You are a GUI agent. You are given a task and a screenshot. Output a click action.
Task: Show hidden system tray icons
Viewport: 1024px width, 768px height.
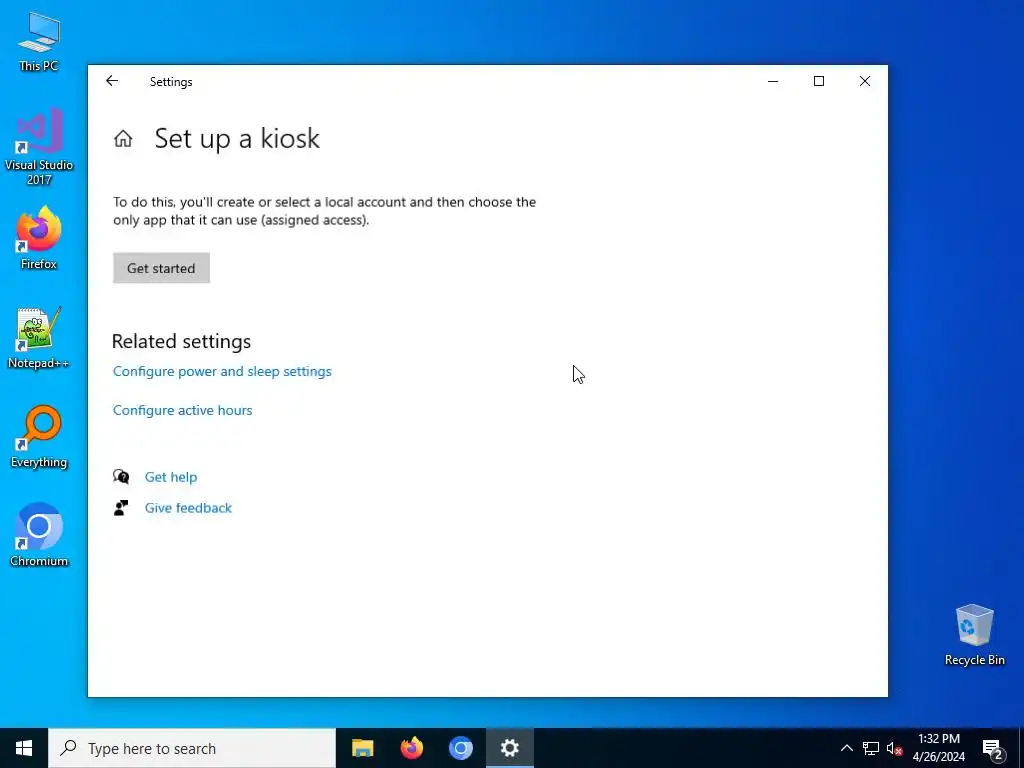coord(846,748)
